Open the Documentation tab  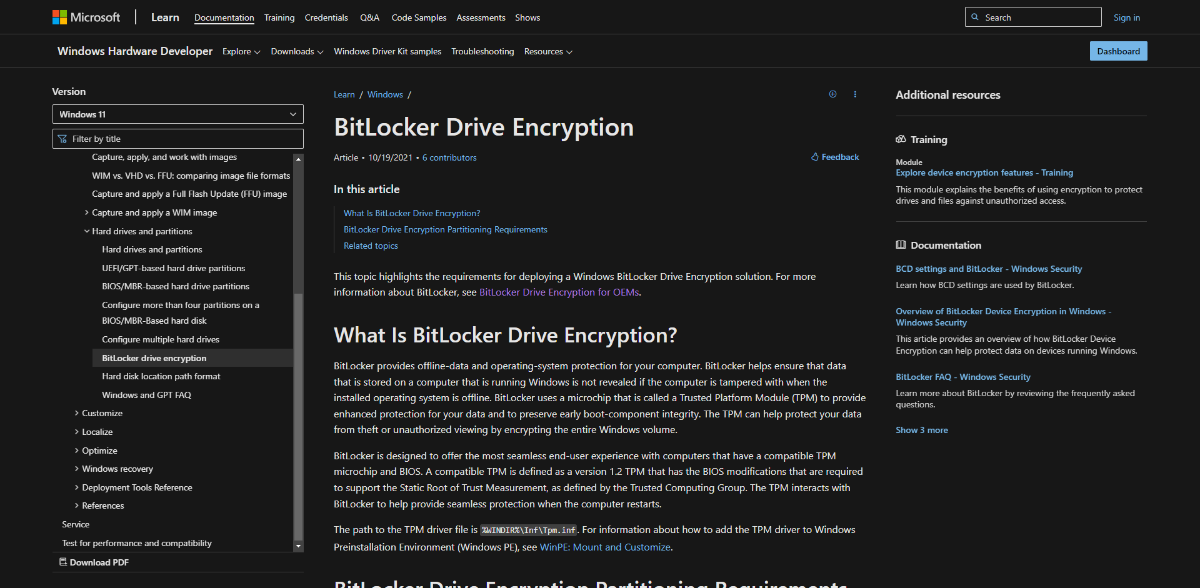[224, 18]
